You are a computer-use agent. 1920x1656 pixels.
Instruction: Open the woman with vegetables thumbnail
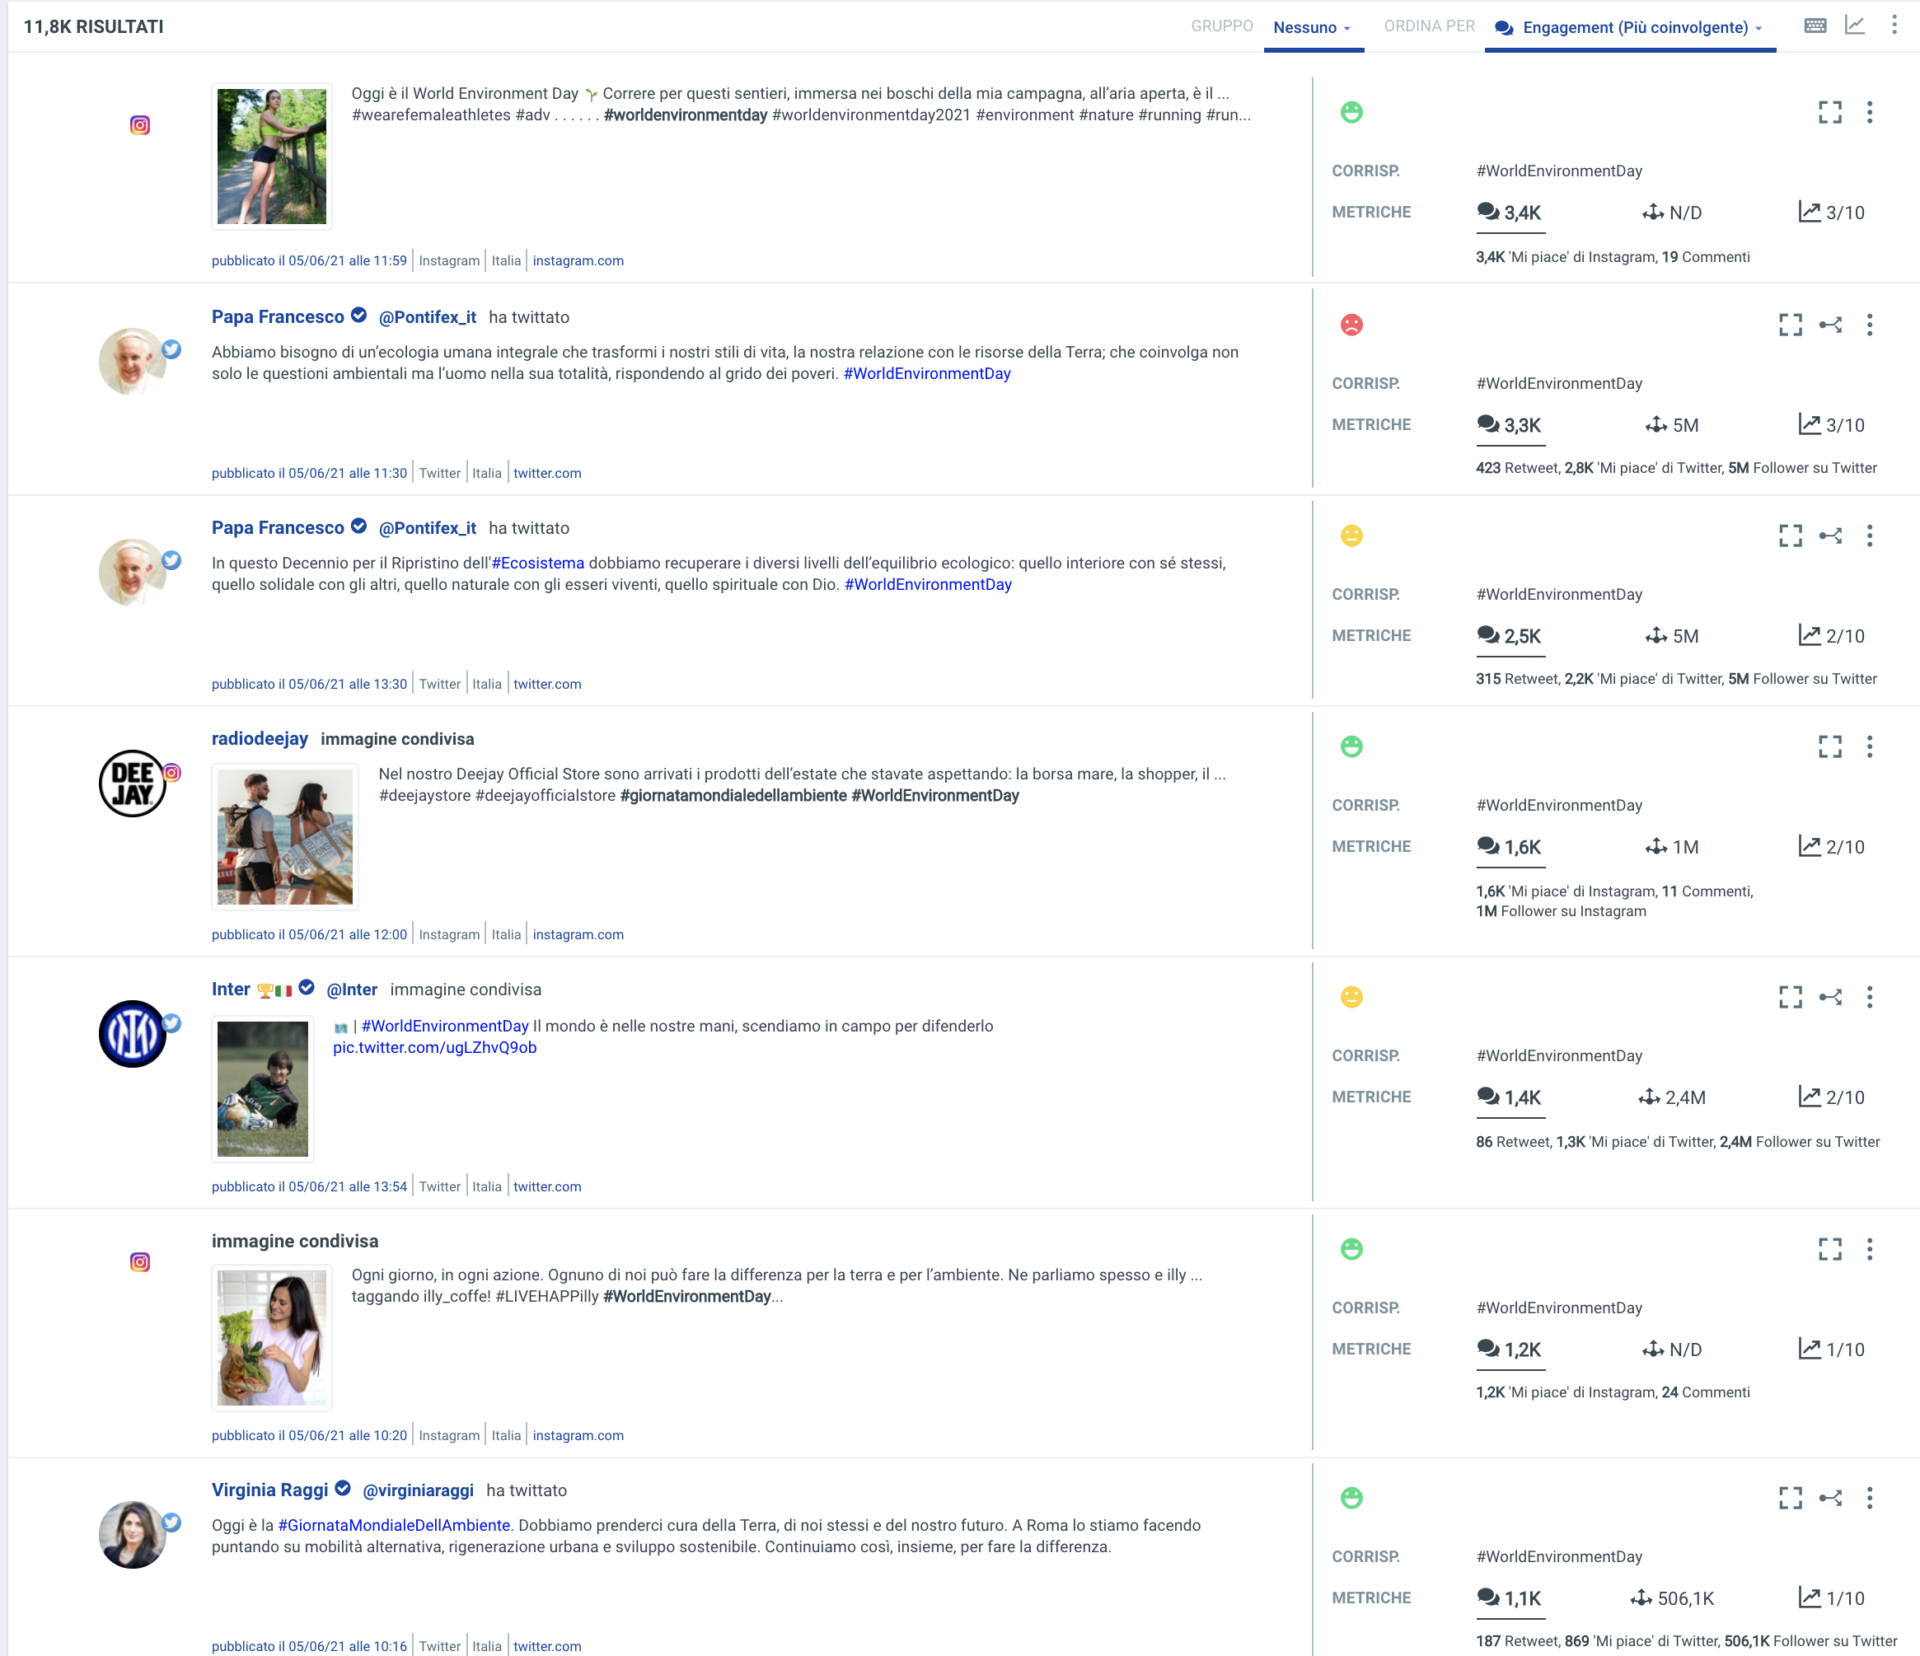tap(271, 1337)
